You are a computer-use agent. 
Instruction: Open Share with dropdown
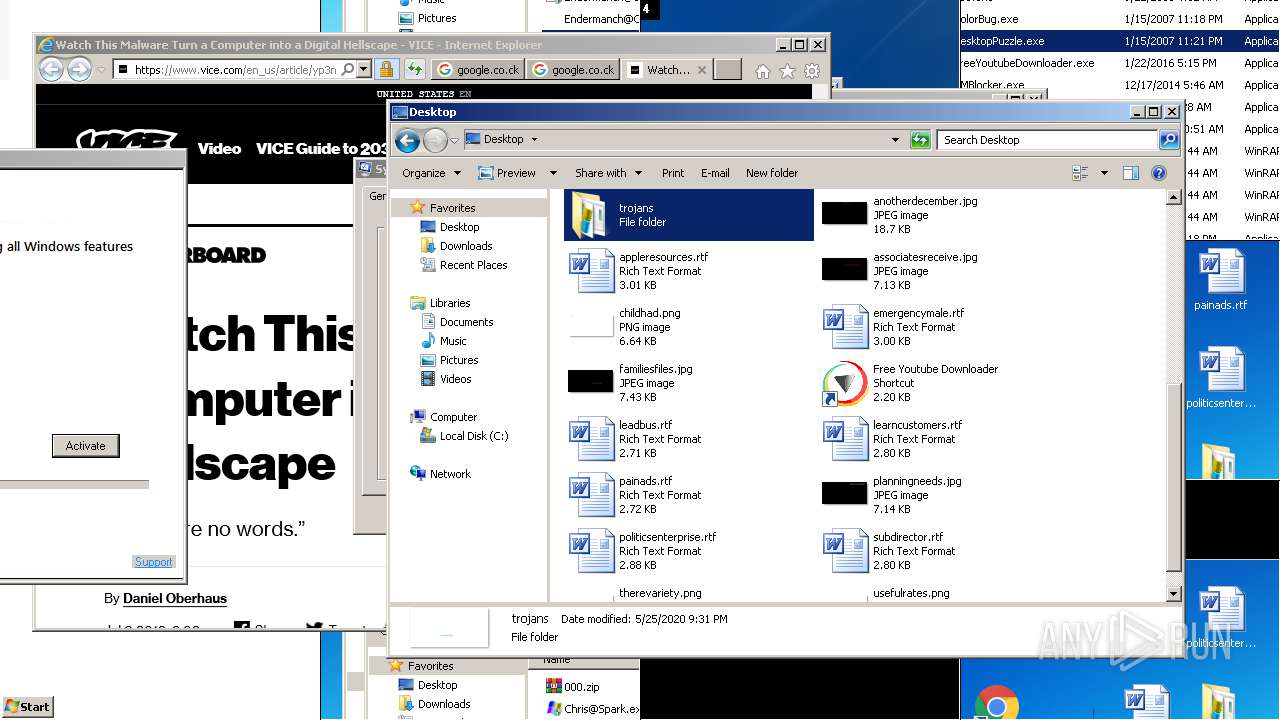[608, 173]
